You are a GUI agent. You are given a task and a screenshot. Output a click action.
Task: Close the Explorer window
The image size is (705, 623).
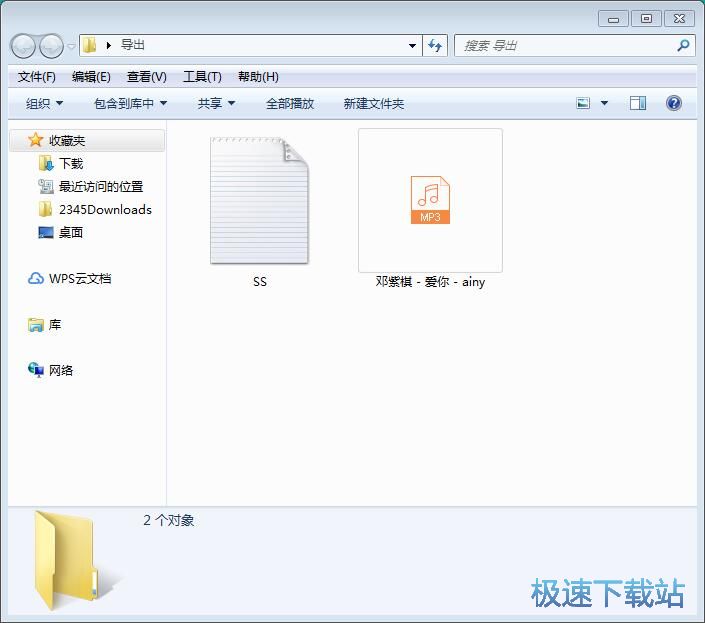pos(679,19)
